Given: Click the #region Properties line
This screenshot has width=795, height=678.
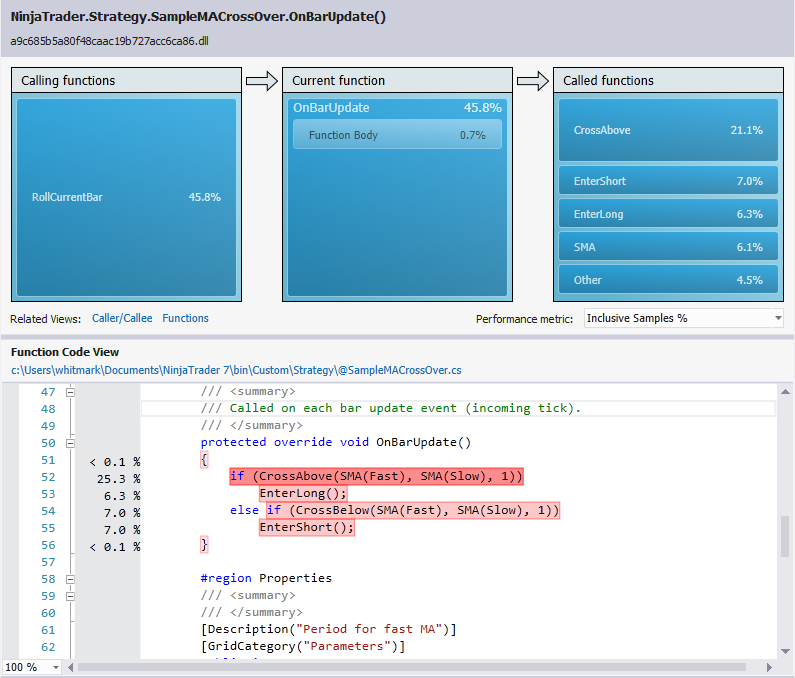Looking at the screenshot, I should coord(266,578).
